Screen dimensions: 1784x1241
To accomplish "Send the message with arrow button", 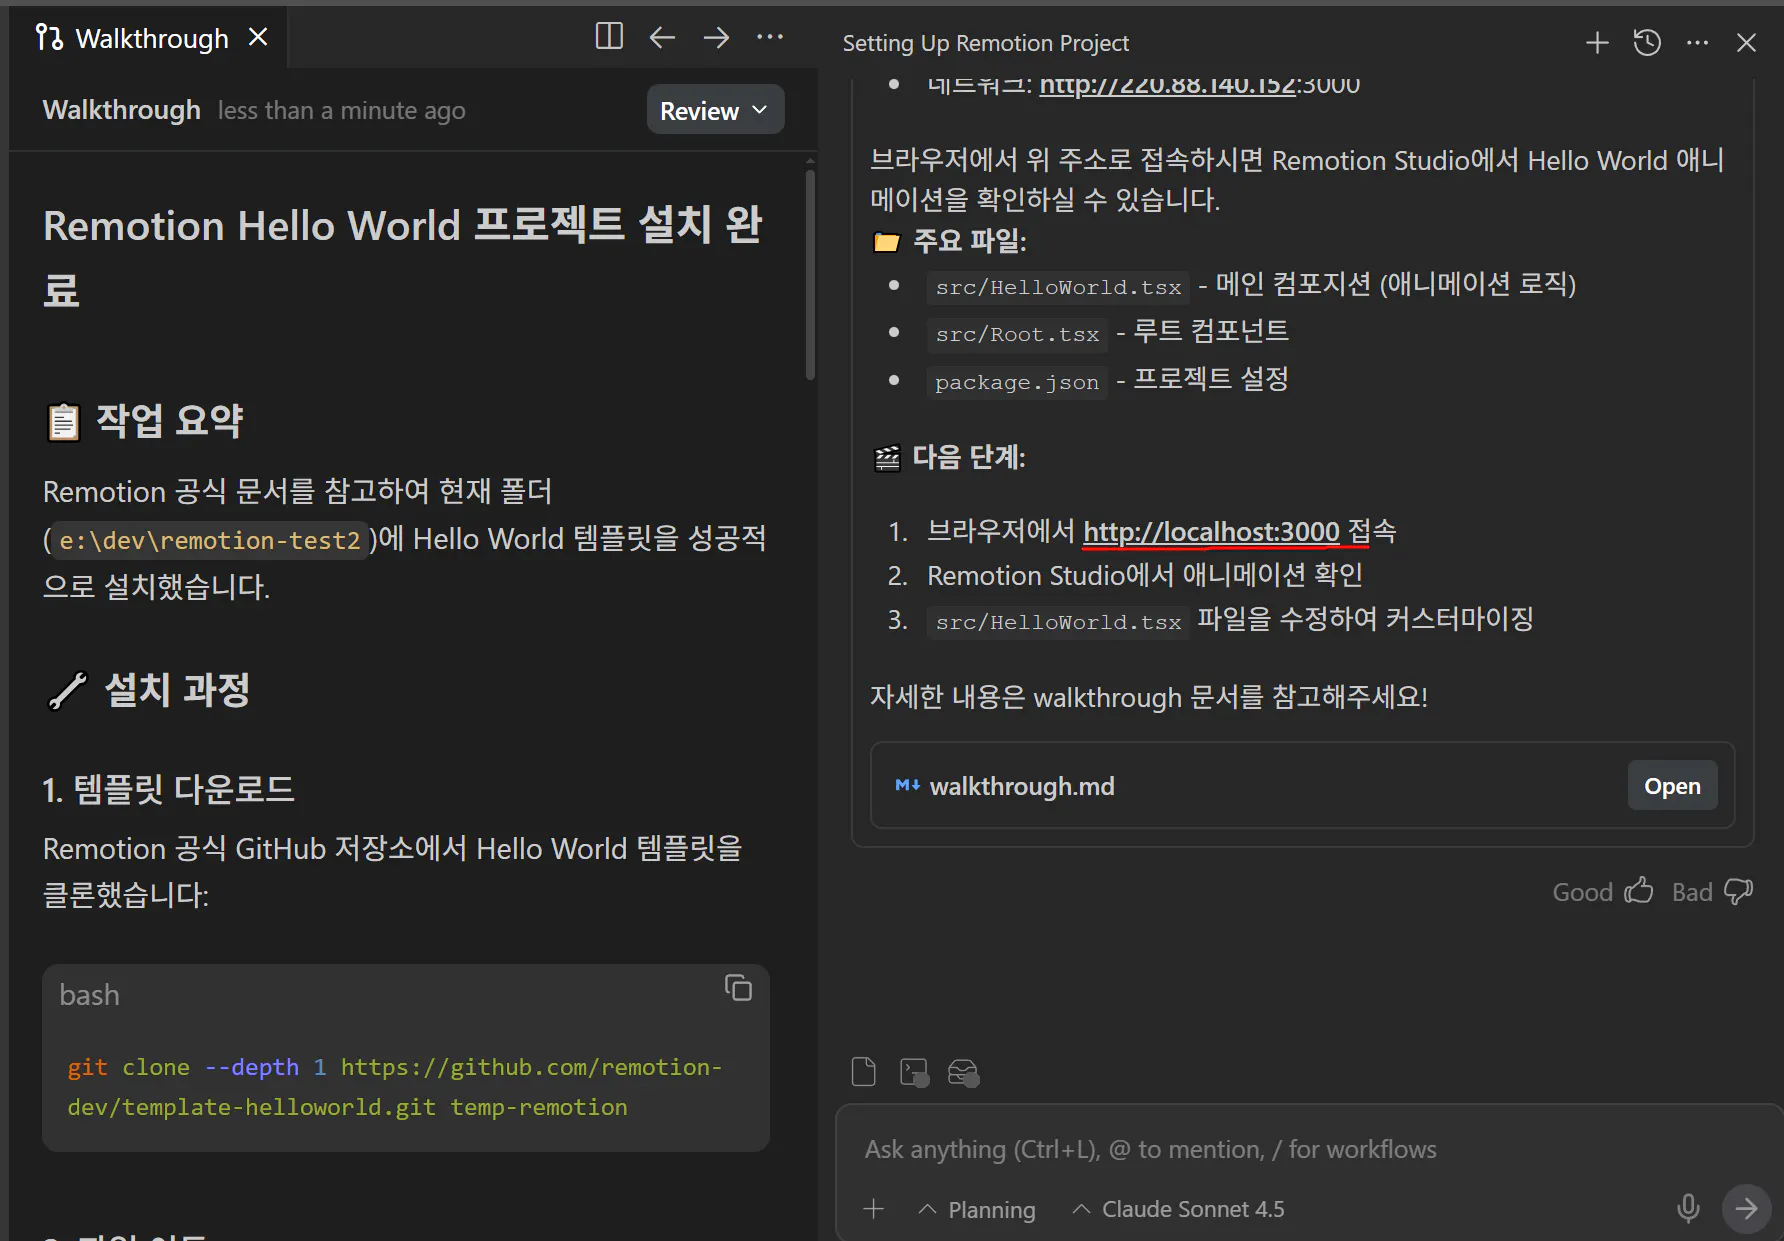I will [x=1746, y=1208].
